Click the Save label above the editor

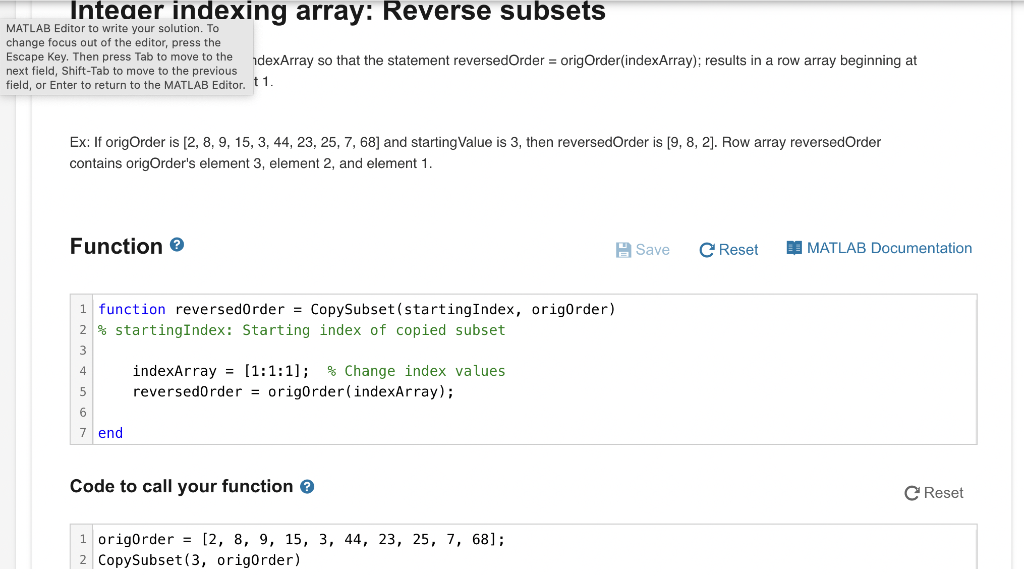coord(655,249)
